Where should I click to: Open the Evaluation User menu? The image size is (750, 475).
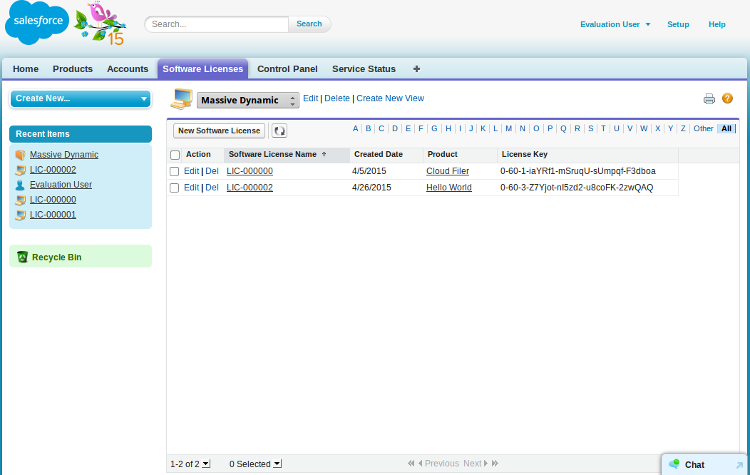pyautogui.click(x=615, y=24)
